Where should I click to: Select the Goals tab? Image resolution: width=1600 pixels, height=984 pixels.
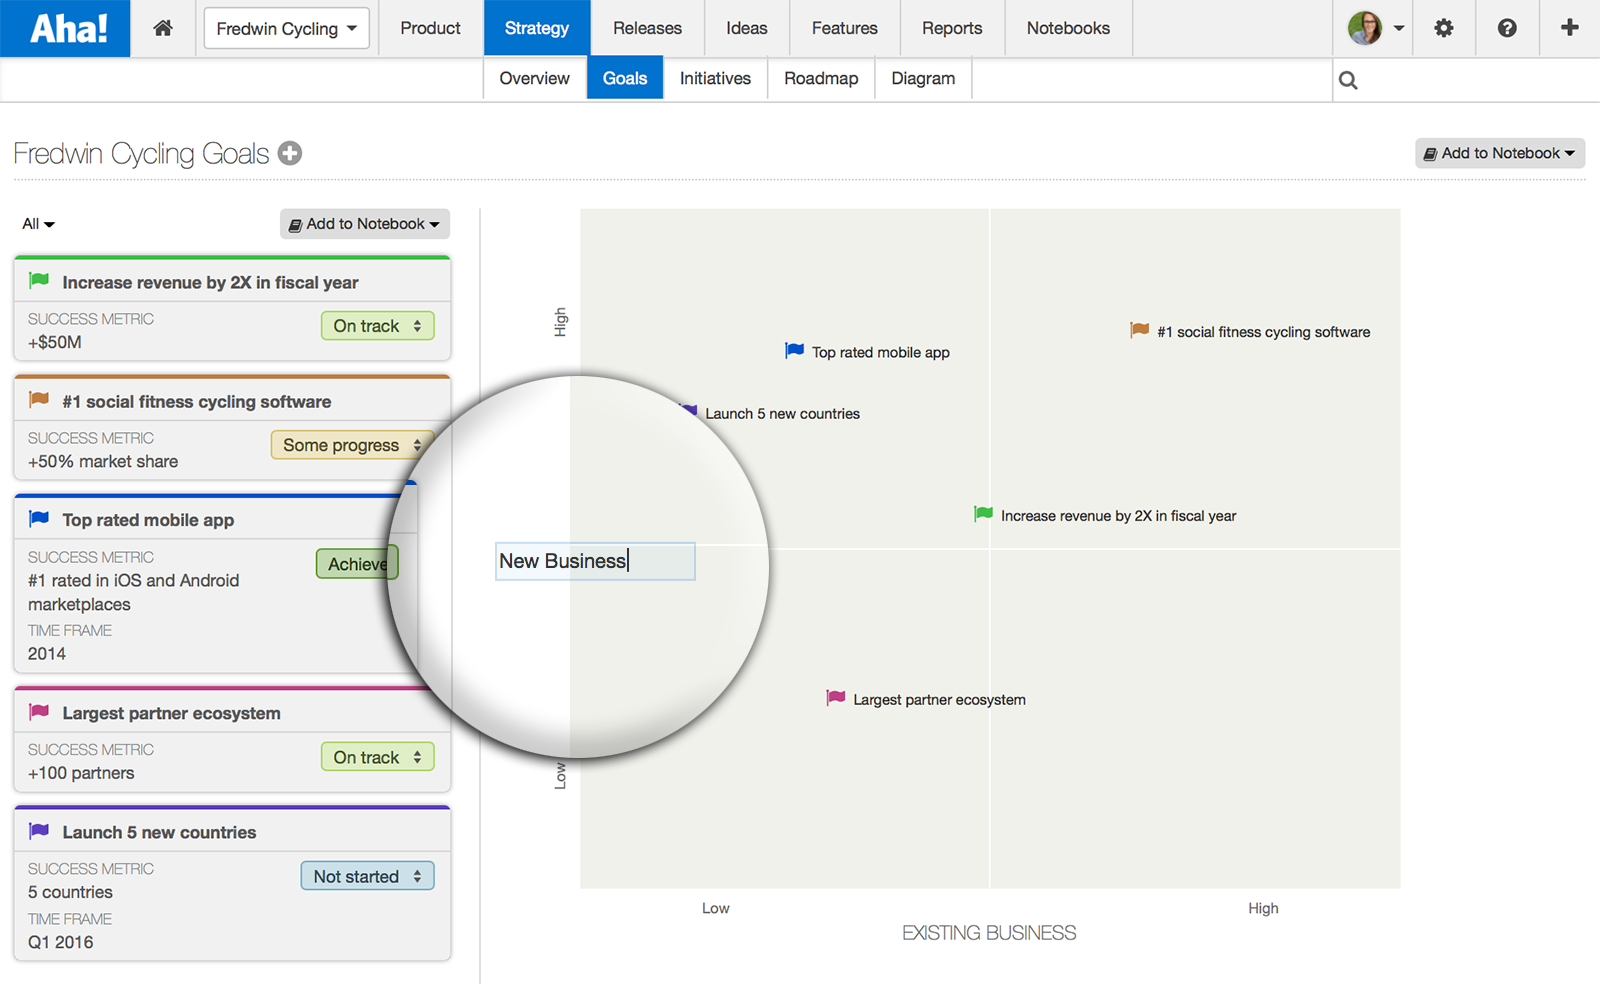click(625, 78)
